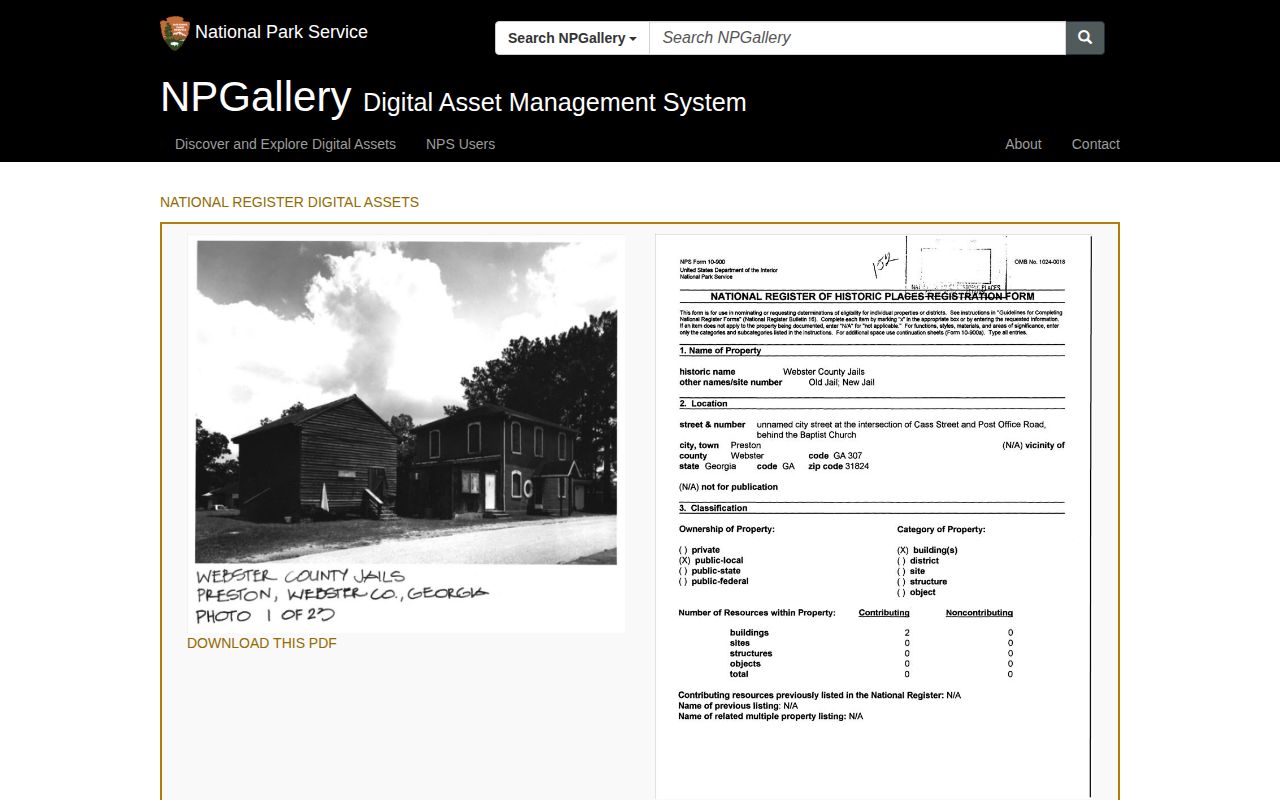Click the 'Number of Resources within Property:' label
Screen dimensions: 1280x800
pos(757,613)
